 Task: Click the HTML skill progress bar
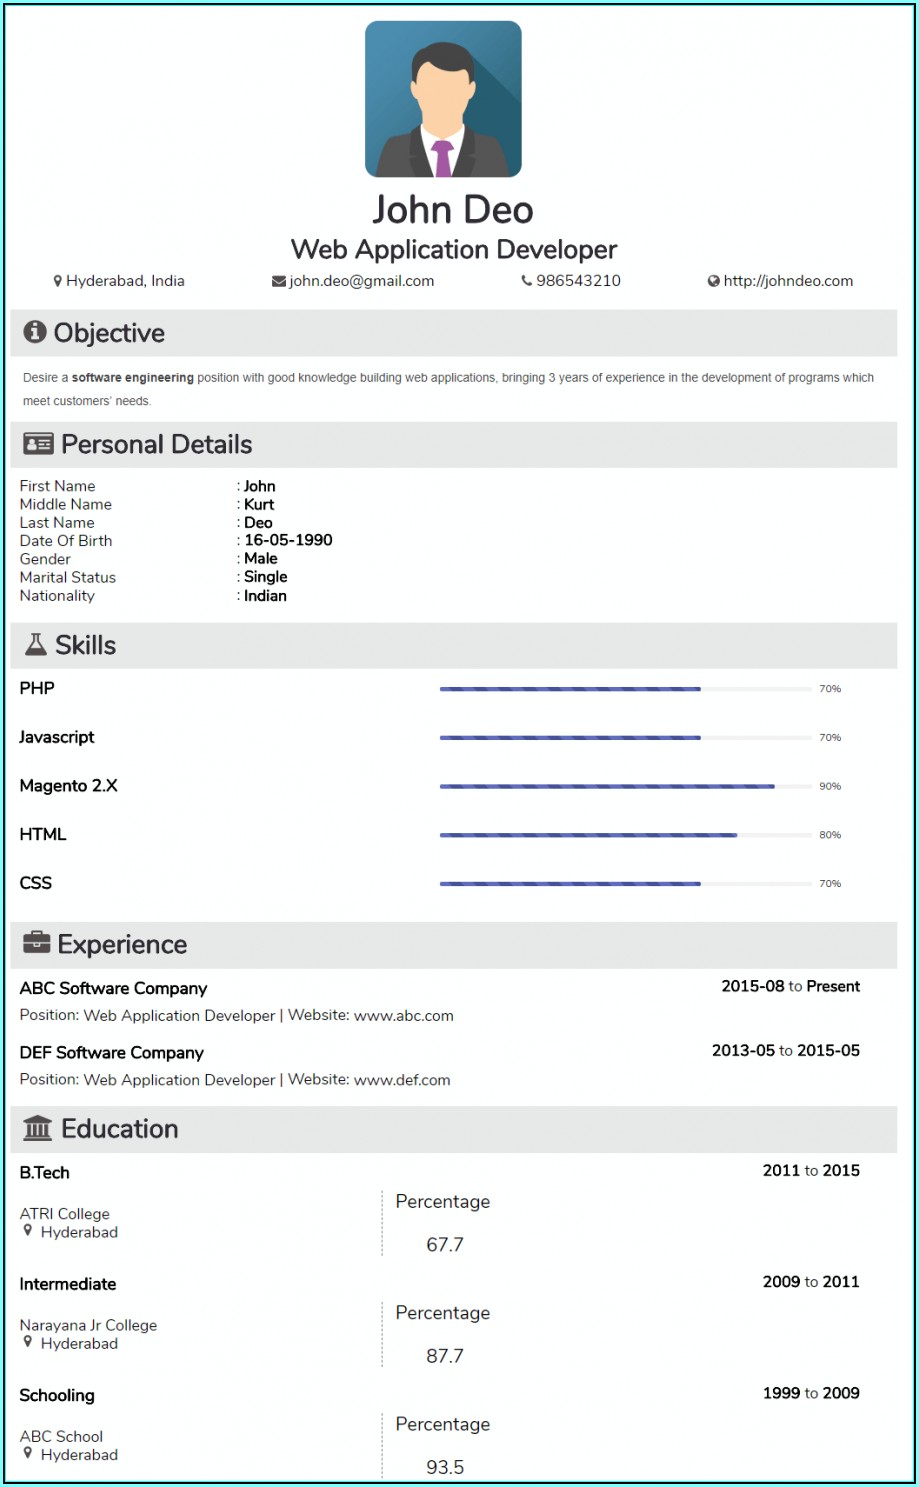pos(625,835)
